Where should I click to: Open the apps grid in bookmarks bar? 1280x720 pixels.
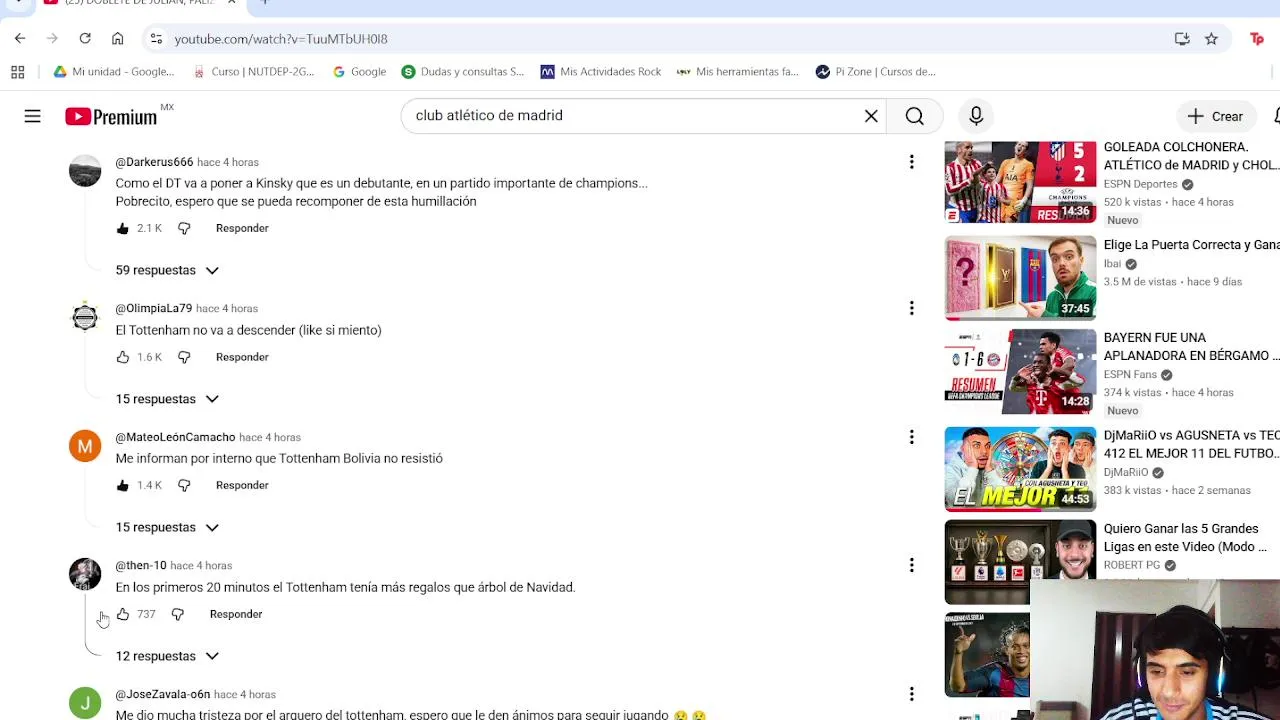click(x=17, y=72)
